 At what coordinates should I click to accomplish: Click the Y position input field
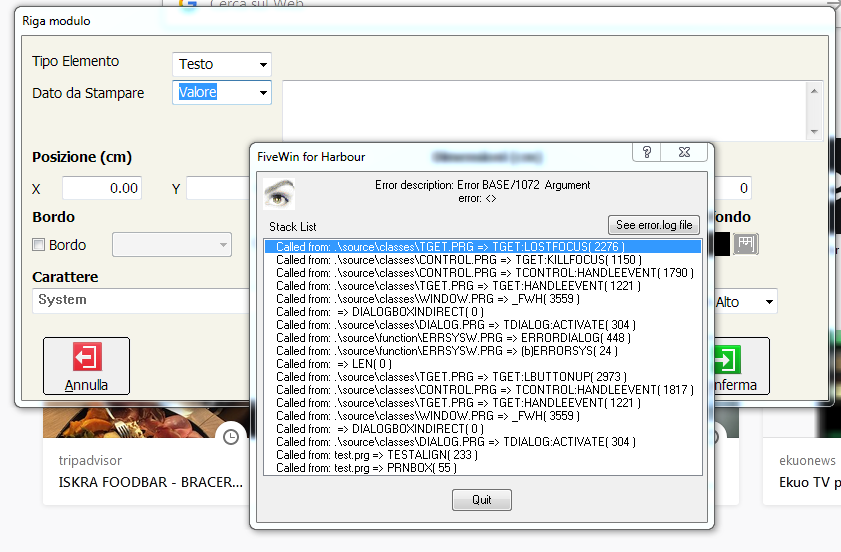coord(218,188)
